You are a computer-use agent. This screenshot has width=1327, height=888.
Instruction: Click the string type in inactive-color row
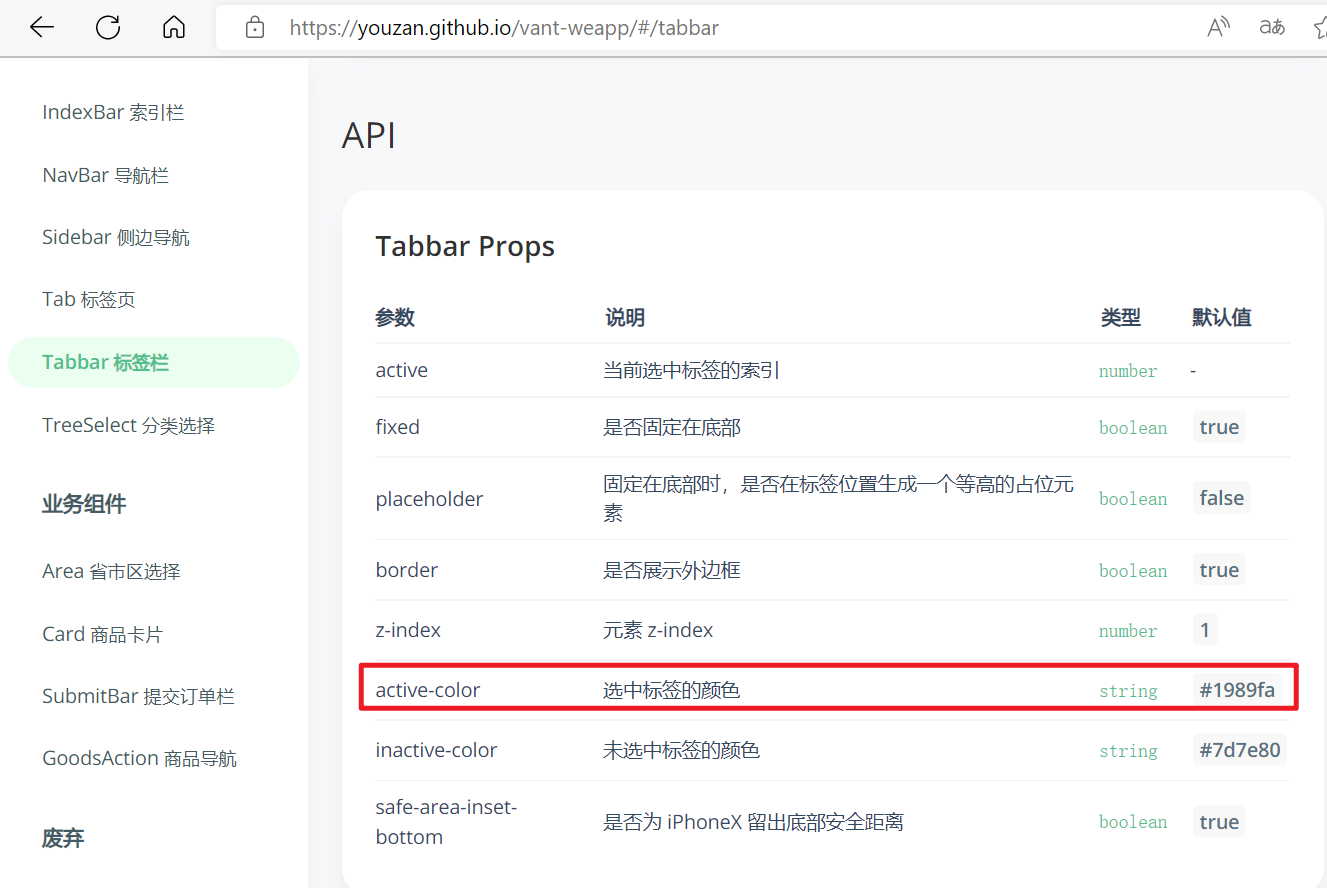[1128, 751]
